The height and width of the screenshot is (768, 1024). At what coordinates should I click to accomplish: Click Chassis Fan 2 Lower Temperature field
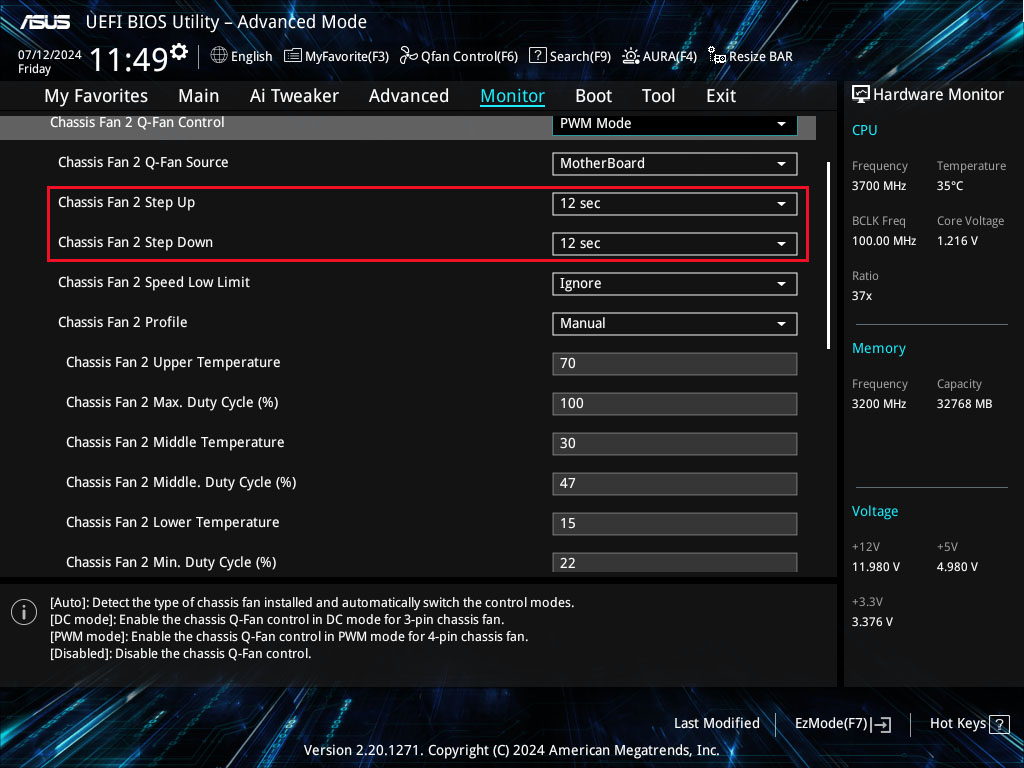[675, 523]
